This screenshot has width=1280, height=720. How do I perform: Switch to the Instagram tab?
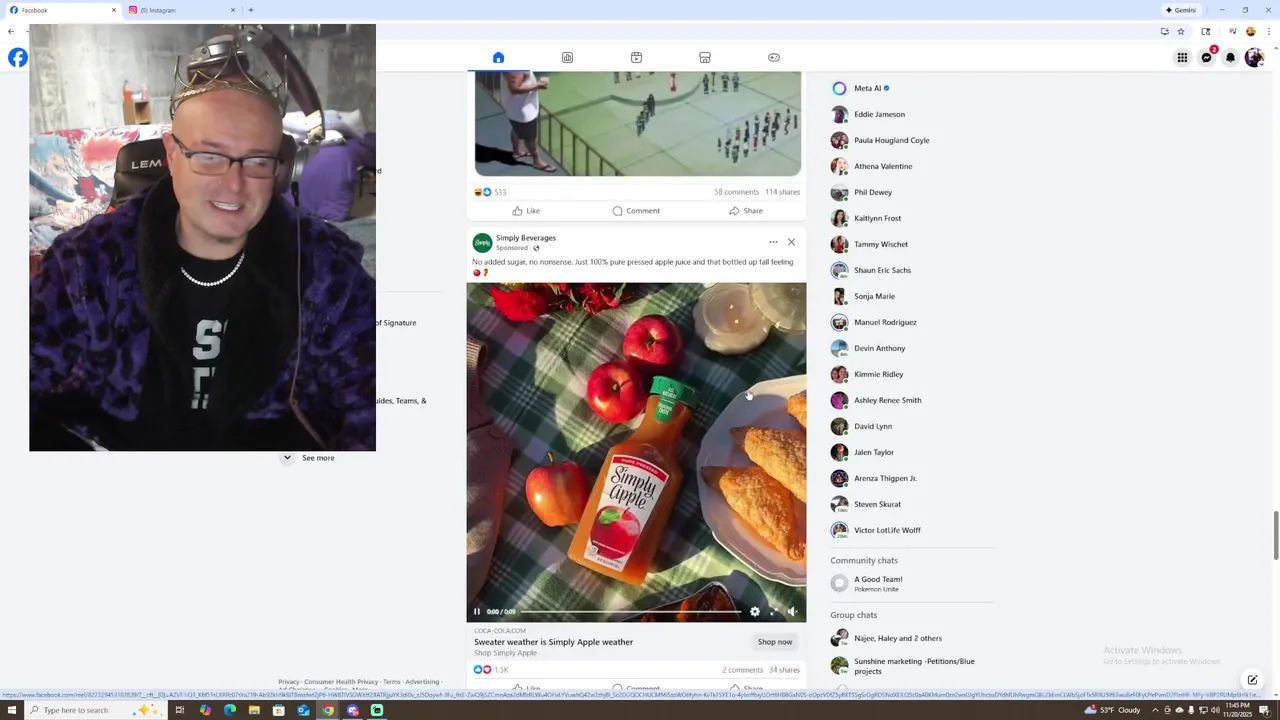[x=180, y=10]
